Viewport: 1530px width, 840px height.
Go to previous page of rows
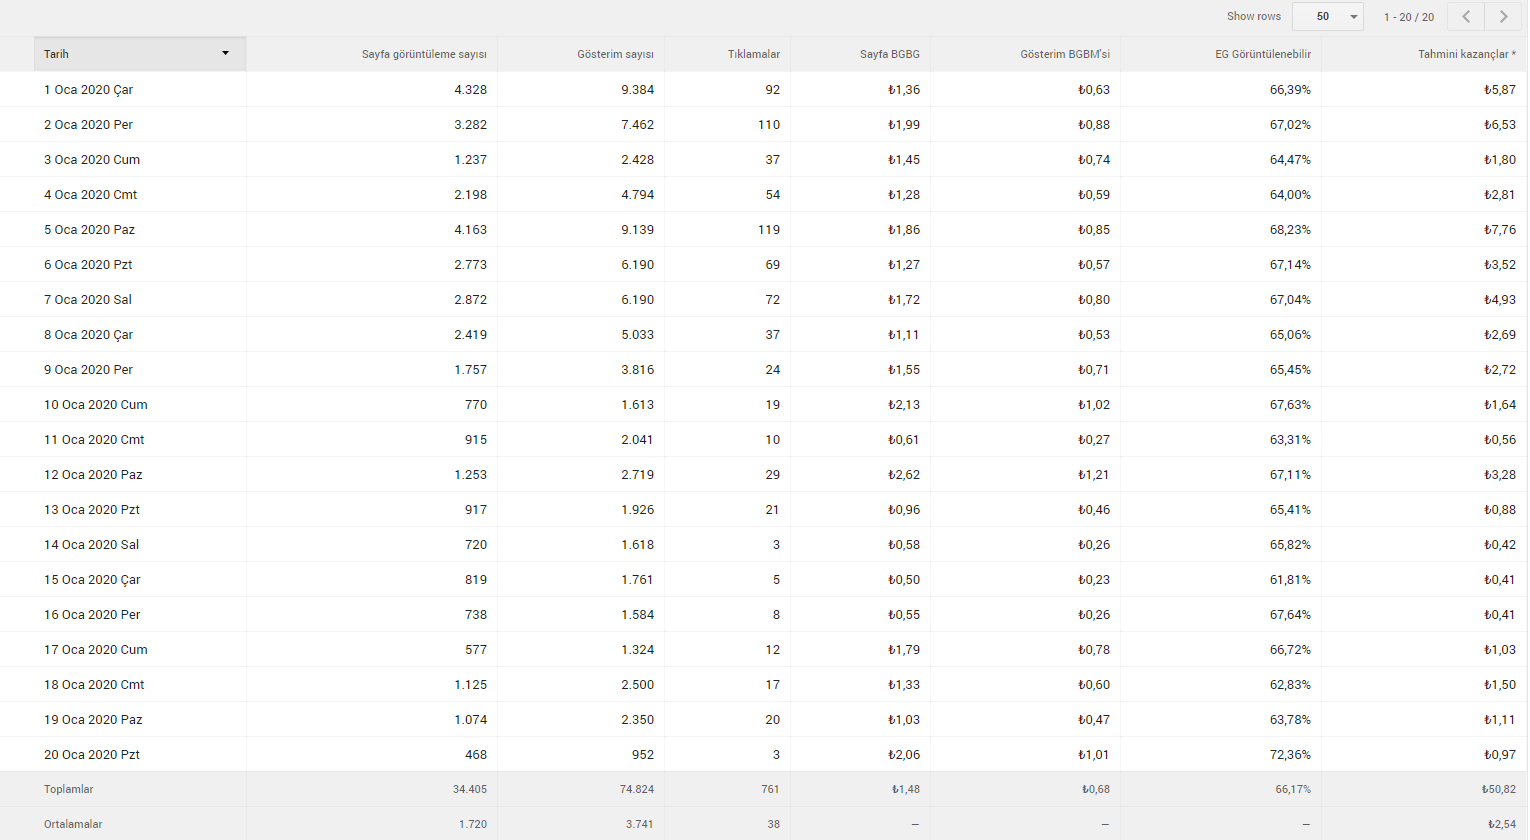coord(1466,16)
